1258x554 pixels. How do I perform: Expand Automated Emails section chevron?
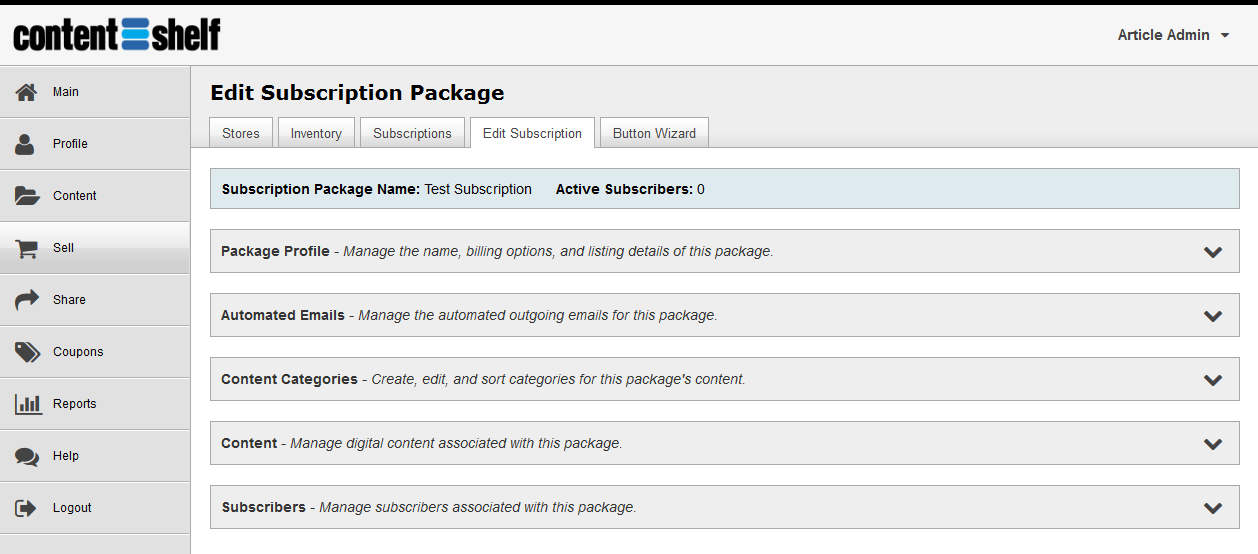[1213, 316]
